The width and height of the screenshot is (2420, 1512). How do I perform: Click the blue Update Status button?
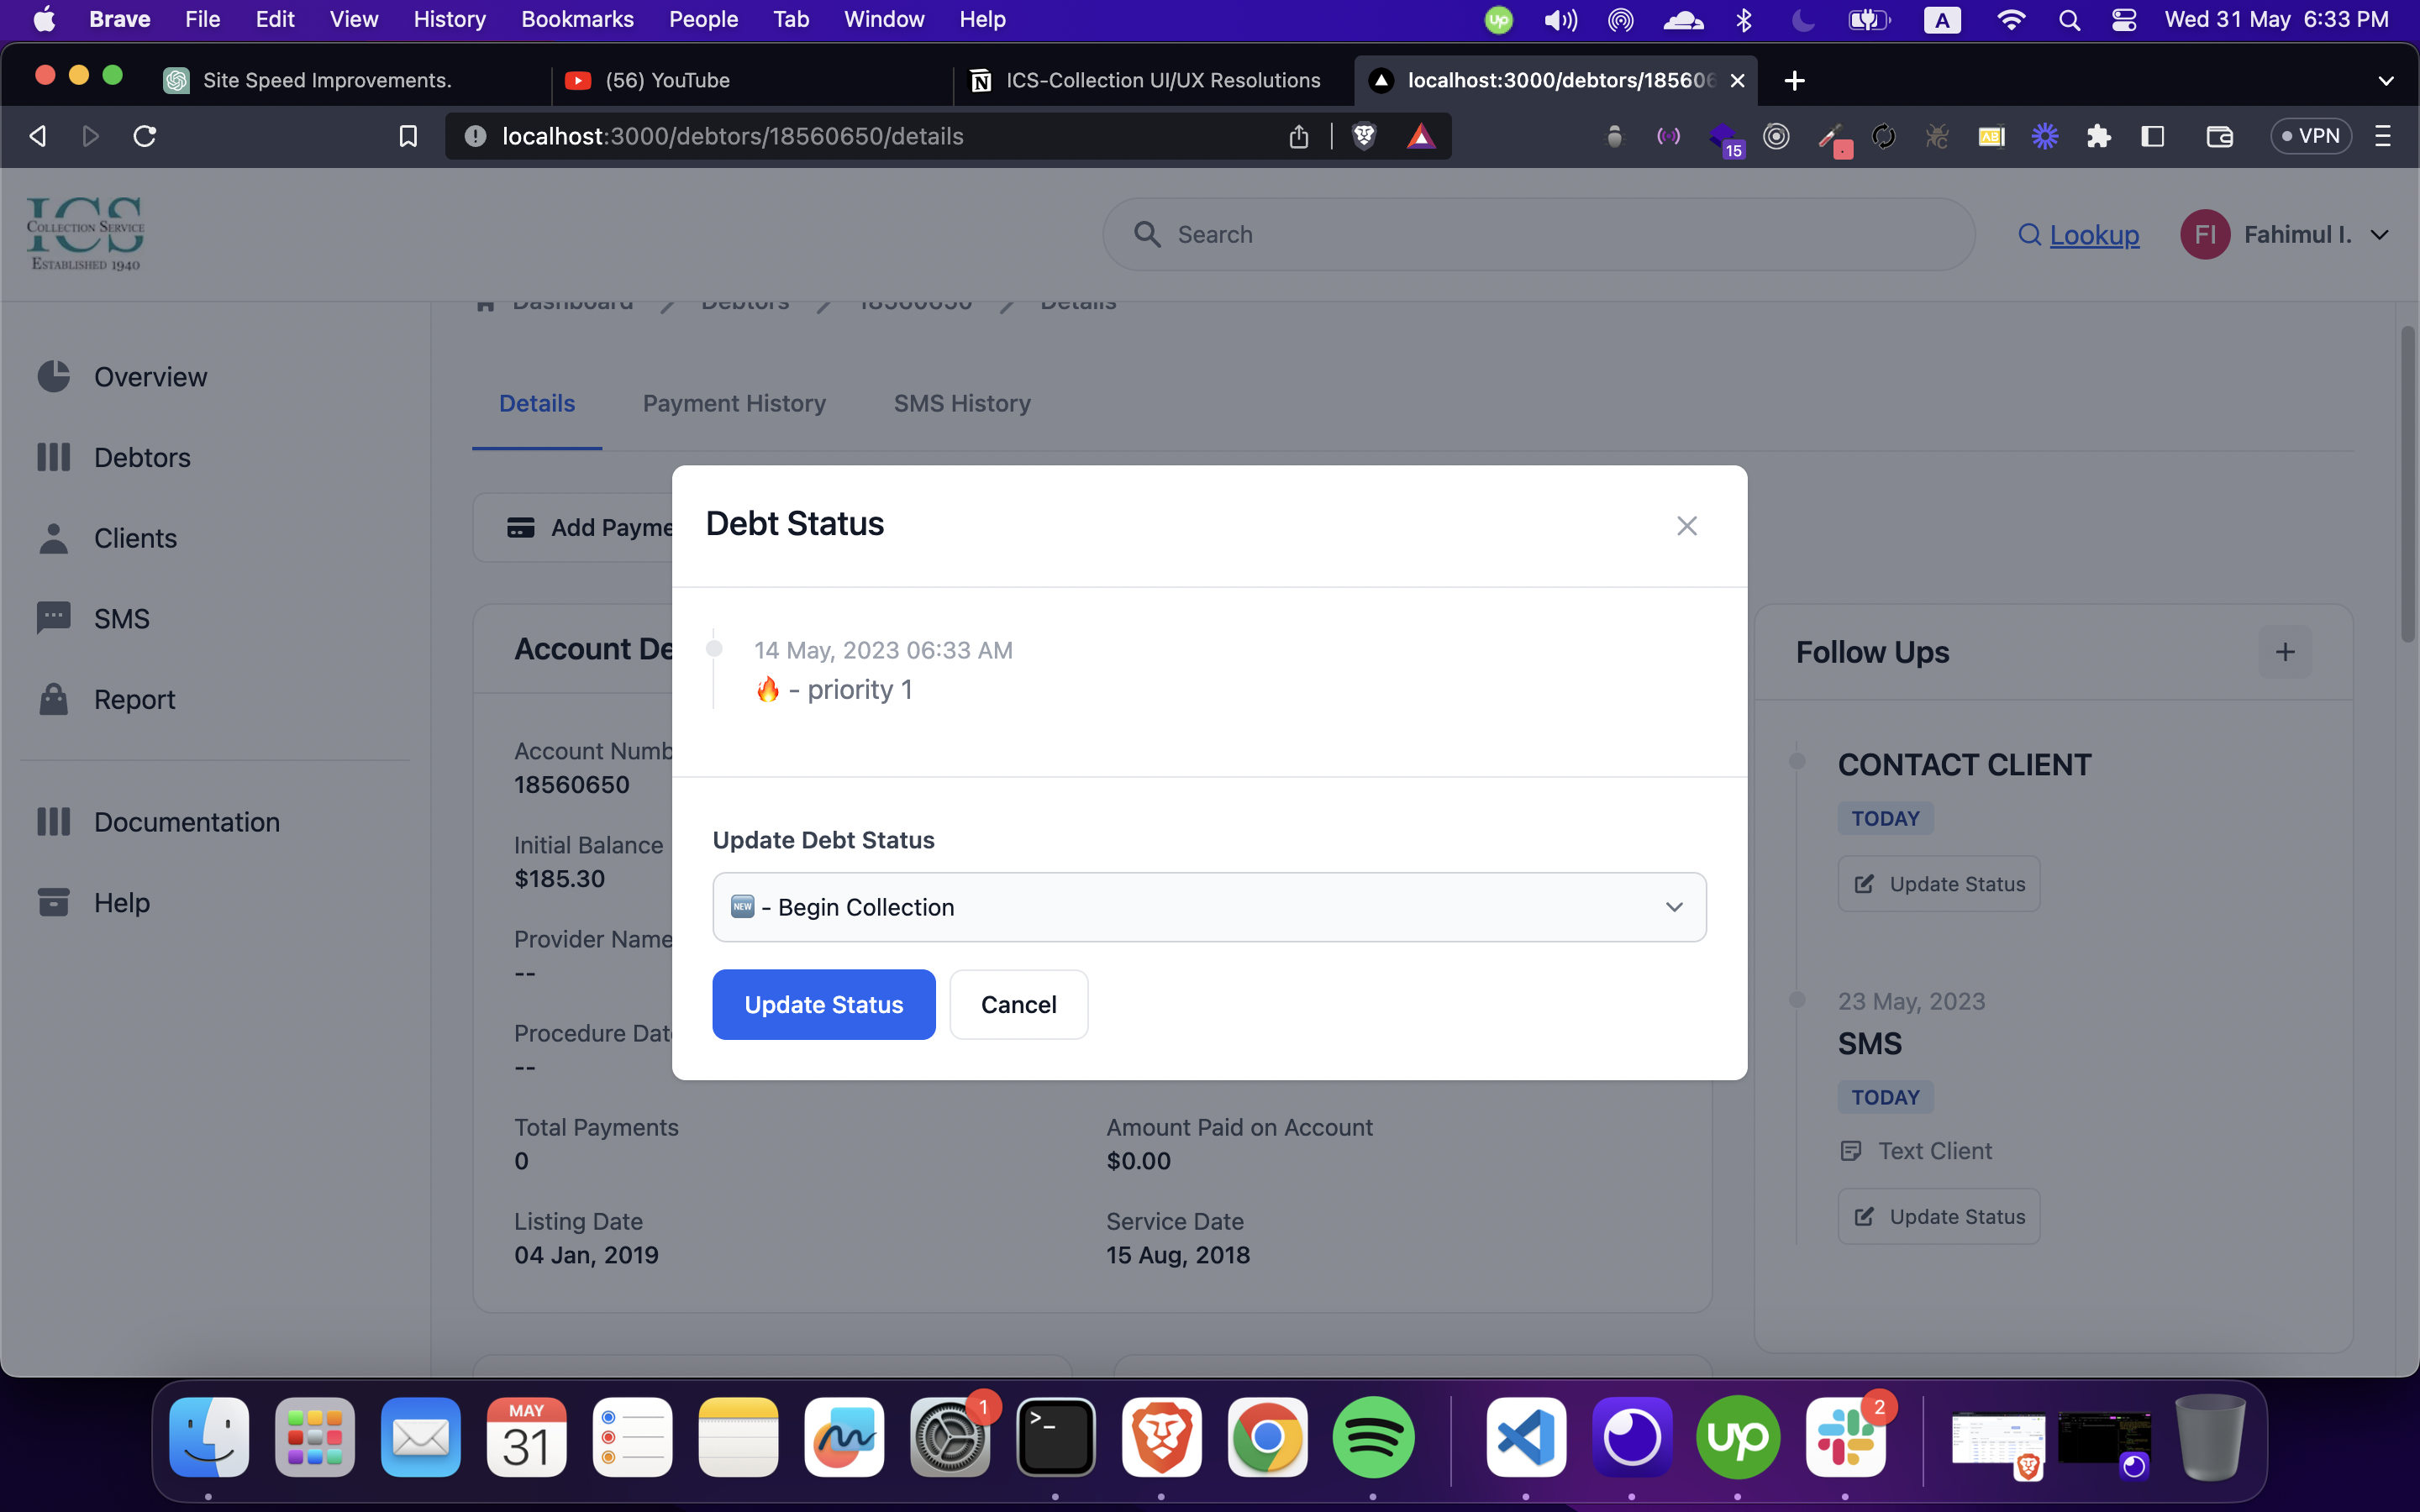pyautogui.click(x=823, y=1004)
